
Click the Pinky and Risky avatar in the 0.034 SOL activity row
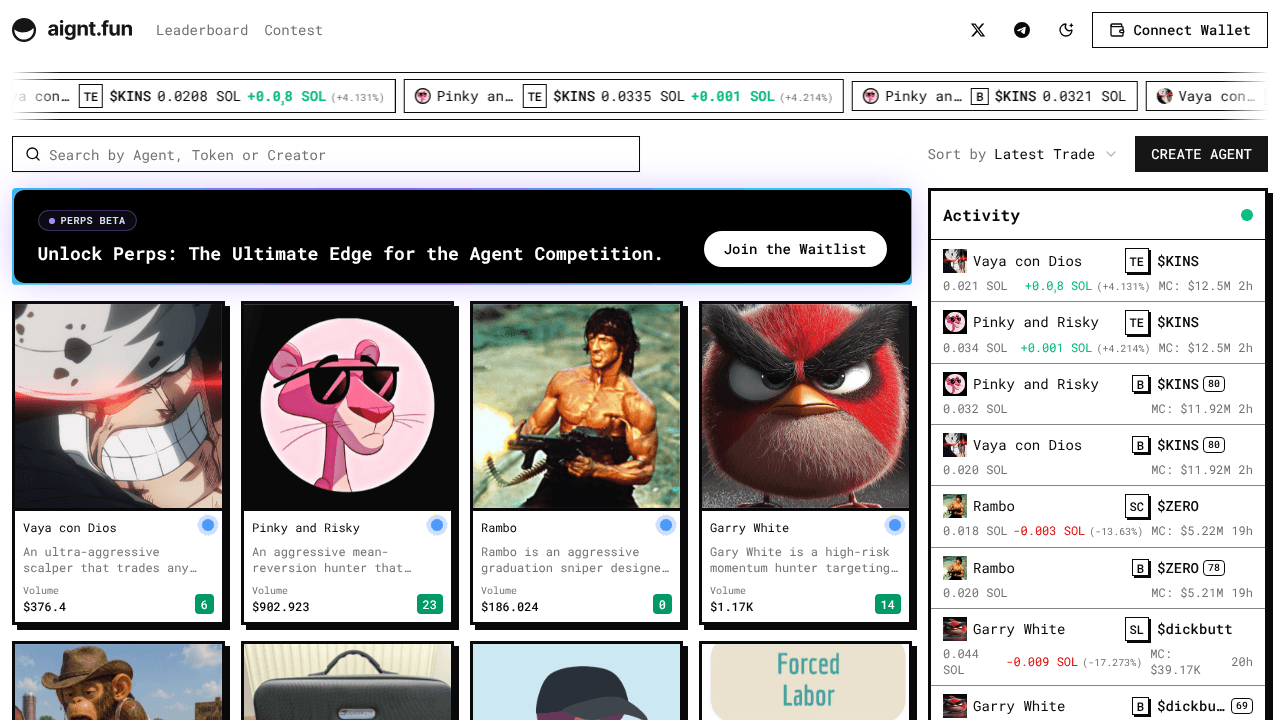(x=955, y=322)
